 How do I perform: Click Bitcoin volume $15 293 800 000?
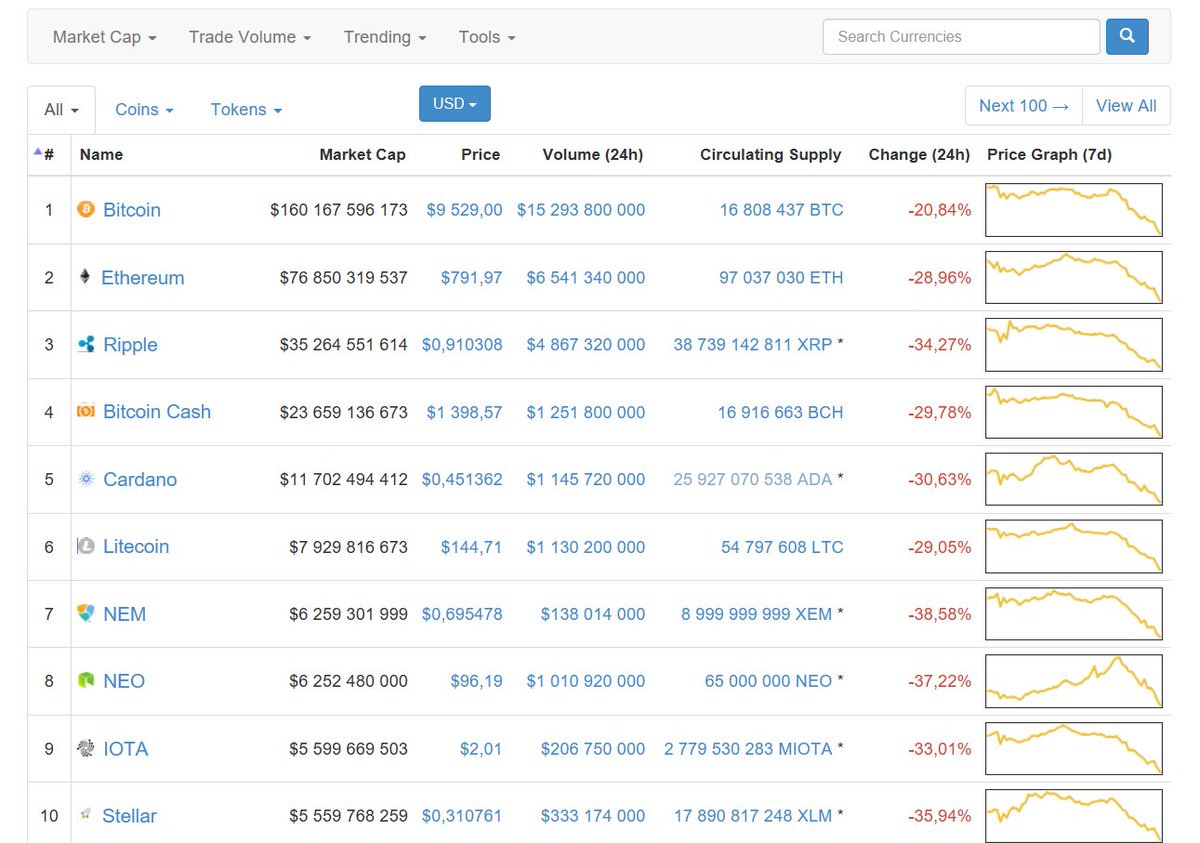(581, 210)
